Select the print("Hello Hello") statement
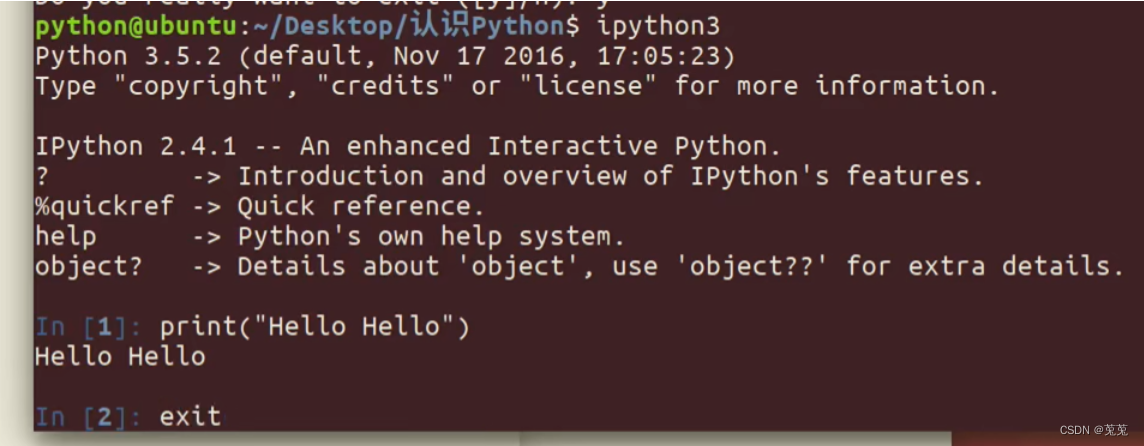The width and height of the screenshot is (1144, 446). [x=315, y=326]
